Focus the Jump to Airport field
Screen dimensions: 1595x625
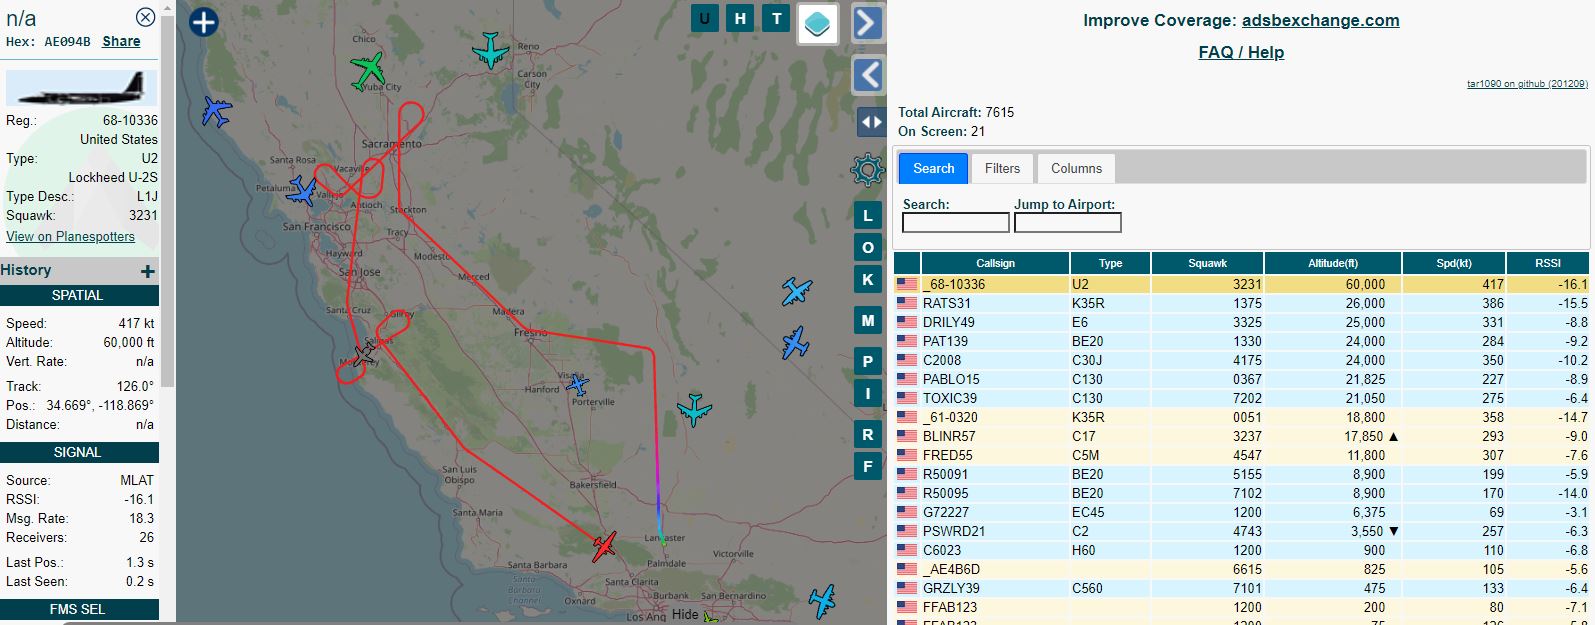(1068, 222)
